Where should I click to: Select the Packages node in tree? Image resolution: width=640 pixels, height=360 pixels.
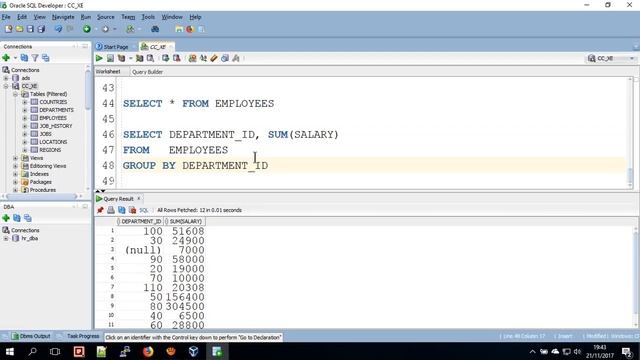pyautogui.click(x=40, y=182)
